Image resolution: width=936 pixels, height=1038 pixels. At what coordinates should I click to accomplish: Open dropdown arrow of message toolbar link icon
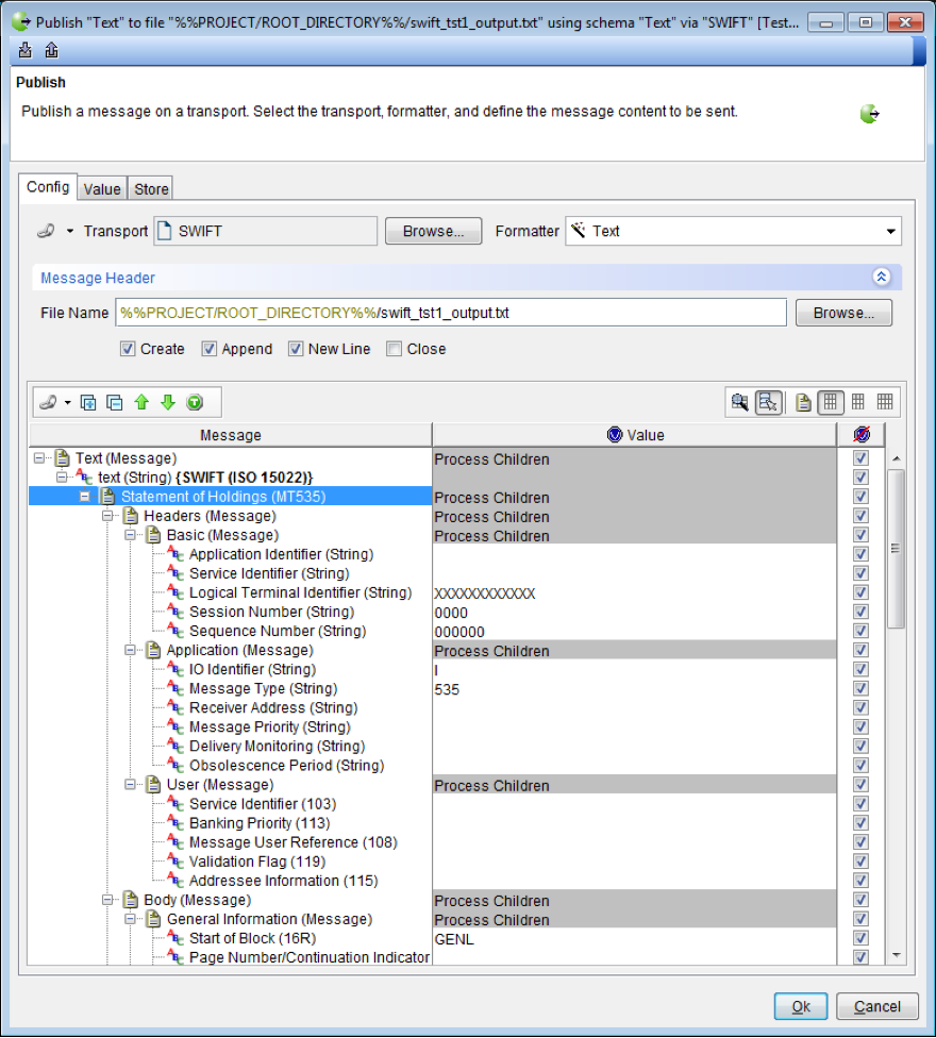click(x=68, y=402)
